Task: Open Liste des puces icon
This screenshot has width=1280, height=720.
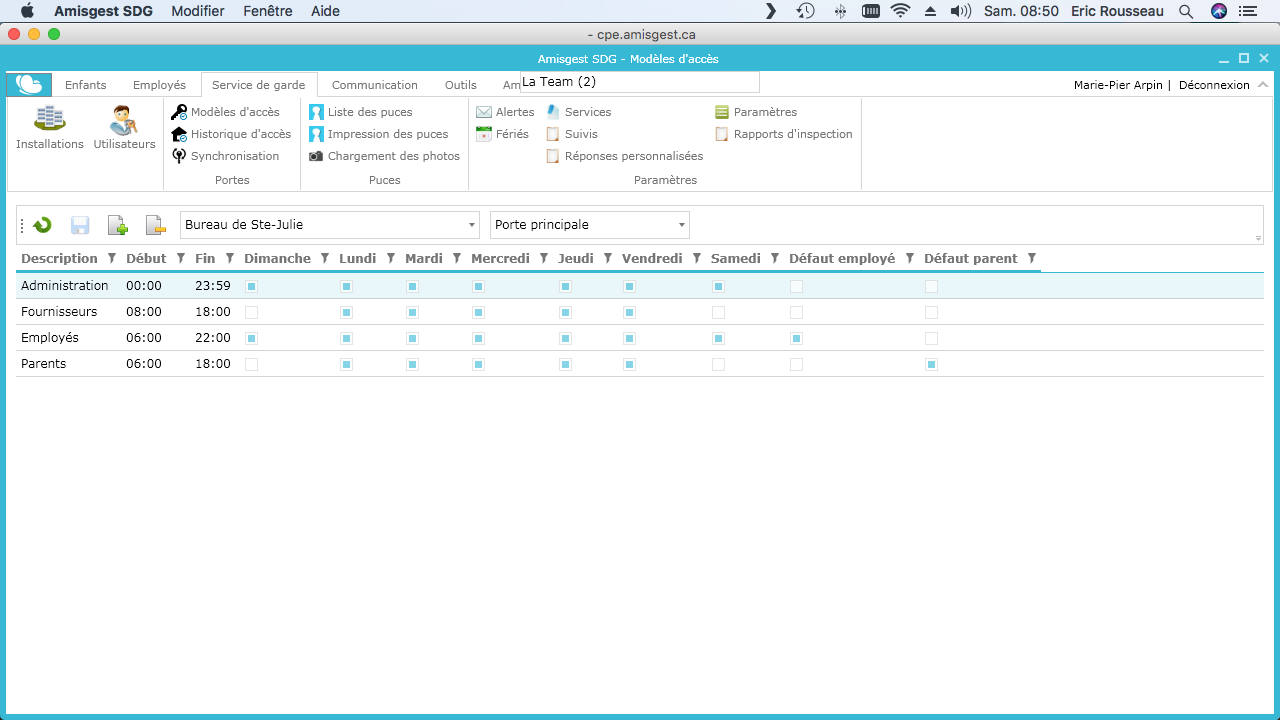Action: click(316, 112)
